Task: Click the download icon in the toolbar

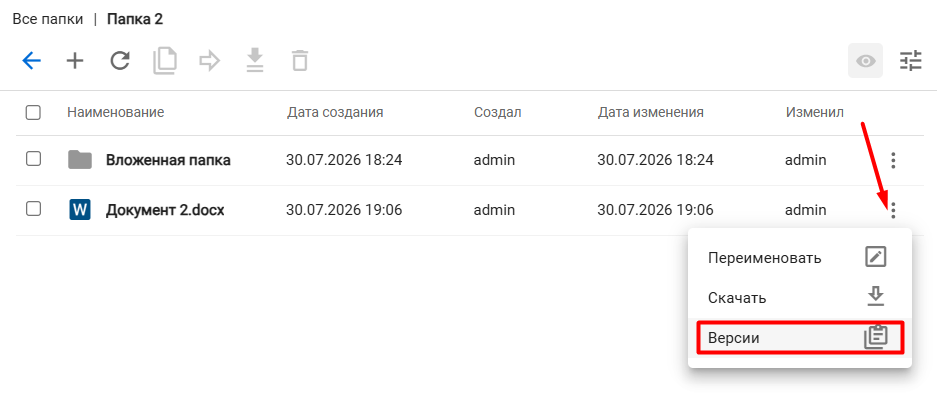Action: pos(255,61)
